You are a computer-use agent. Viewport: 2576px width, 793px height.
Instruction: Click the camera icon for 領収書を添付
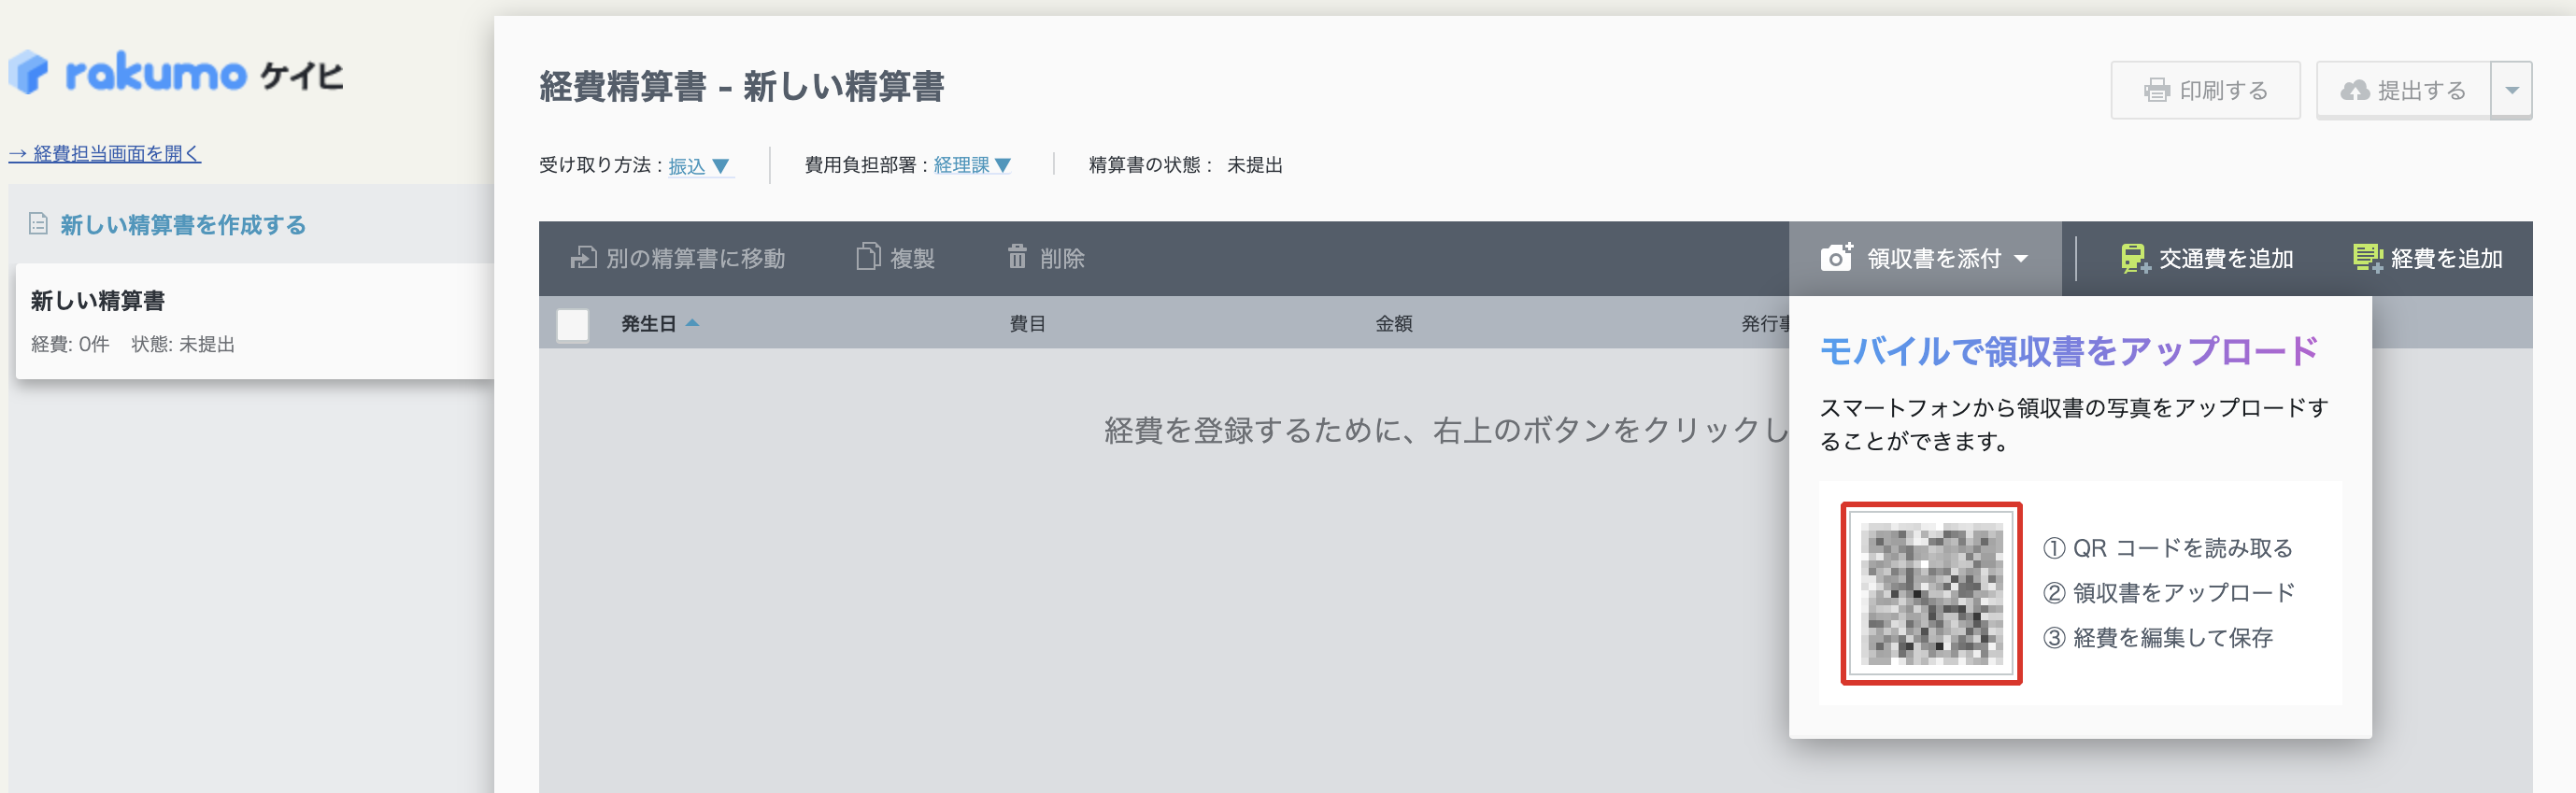coord(1836,257)
